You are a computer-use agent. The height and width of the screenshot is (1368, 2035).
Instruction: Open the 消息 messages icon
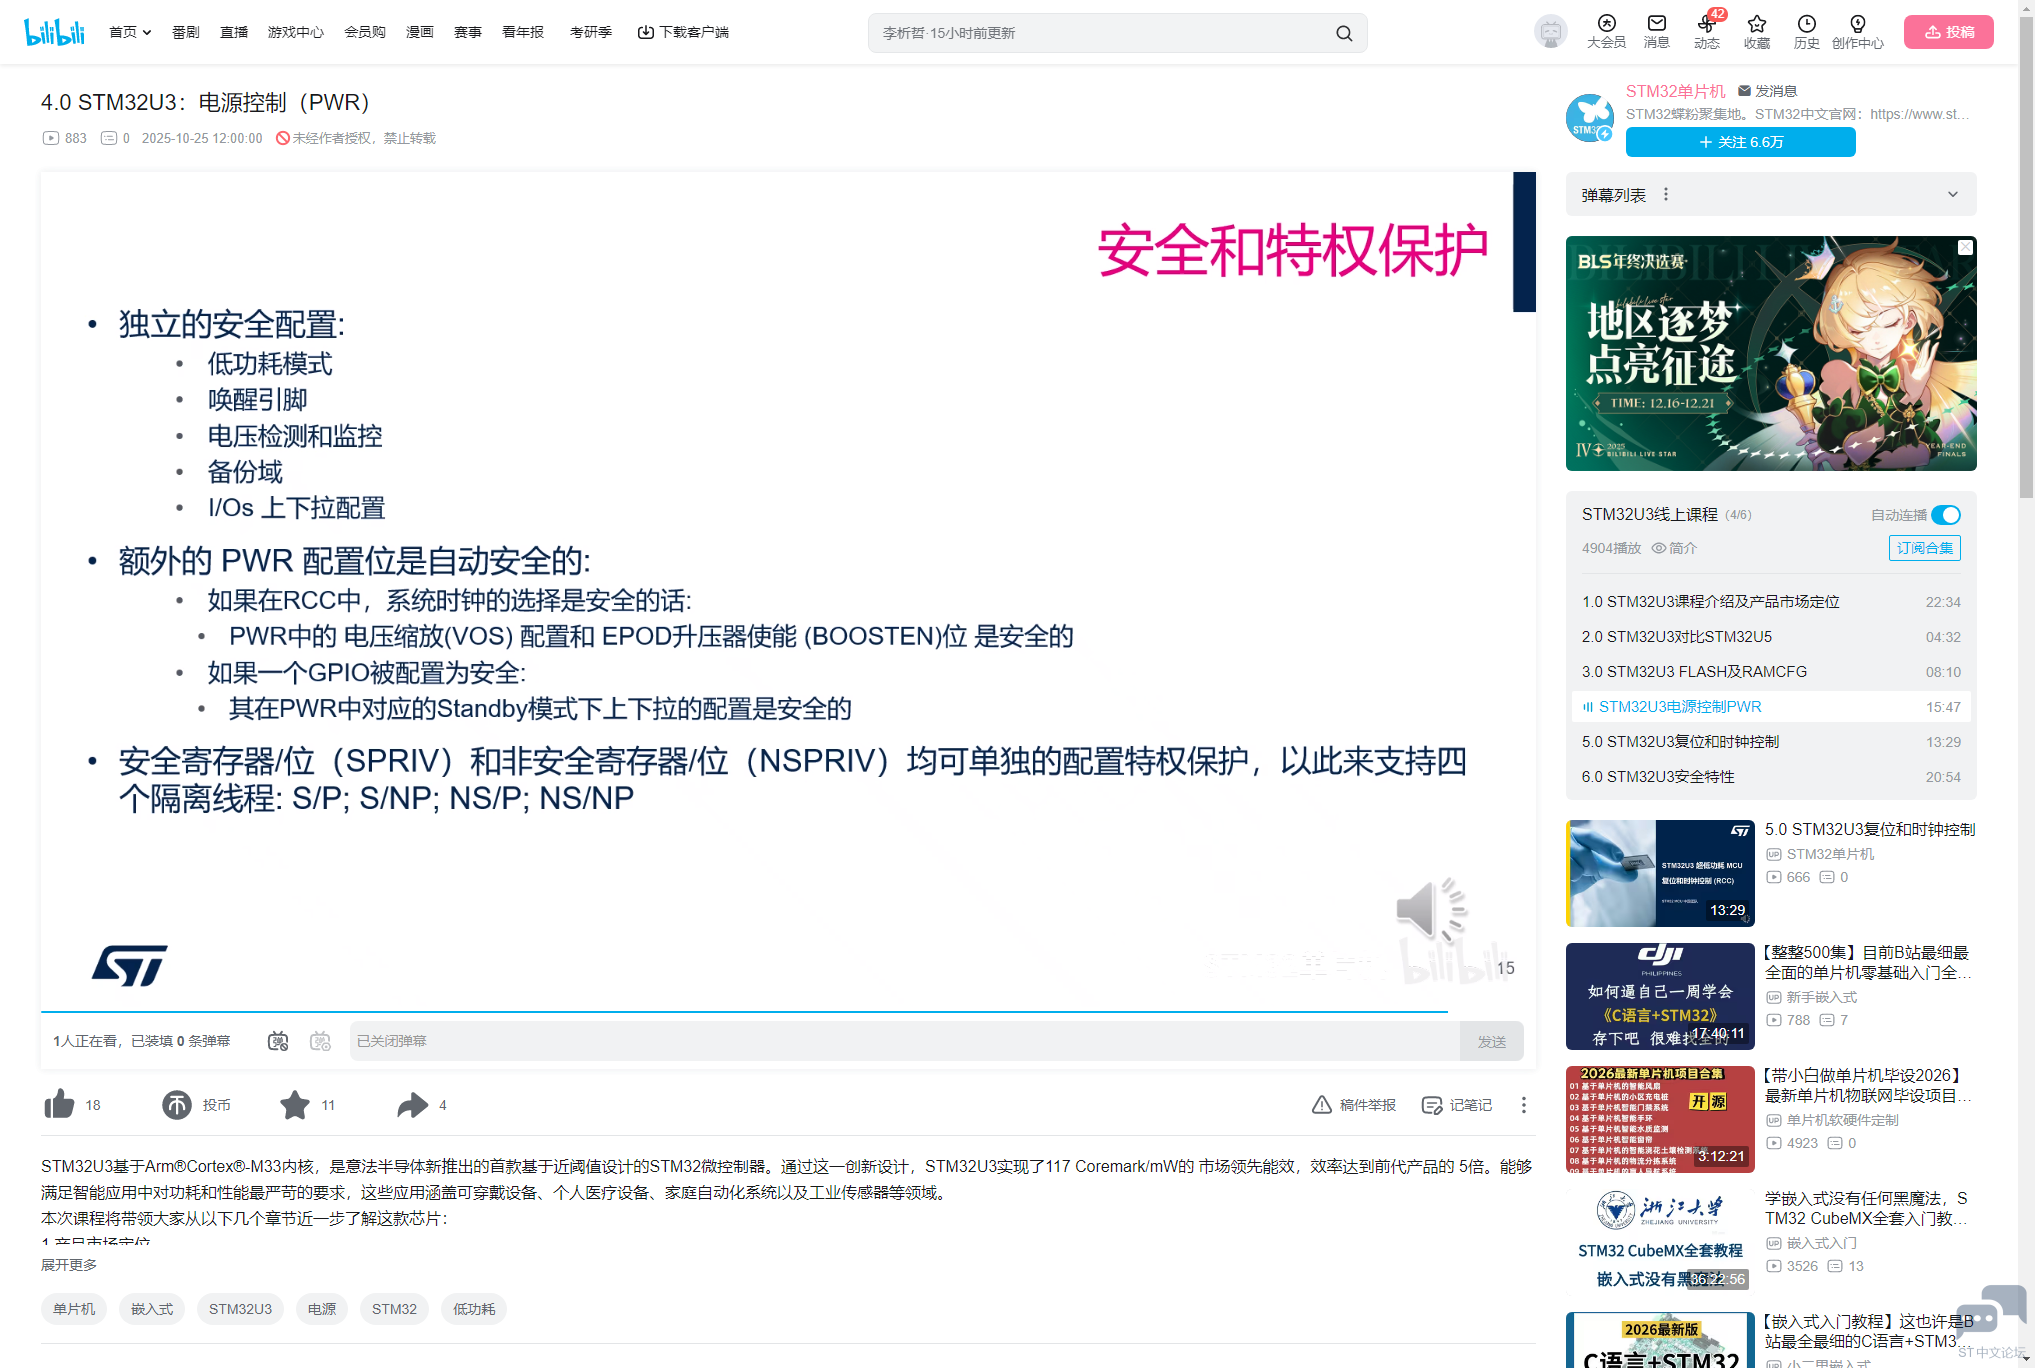1657,32
